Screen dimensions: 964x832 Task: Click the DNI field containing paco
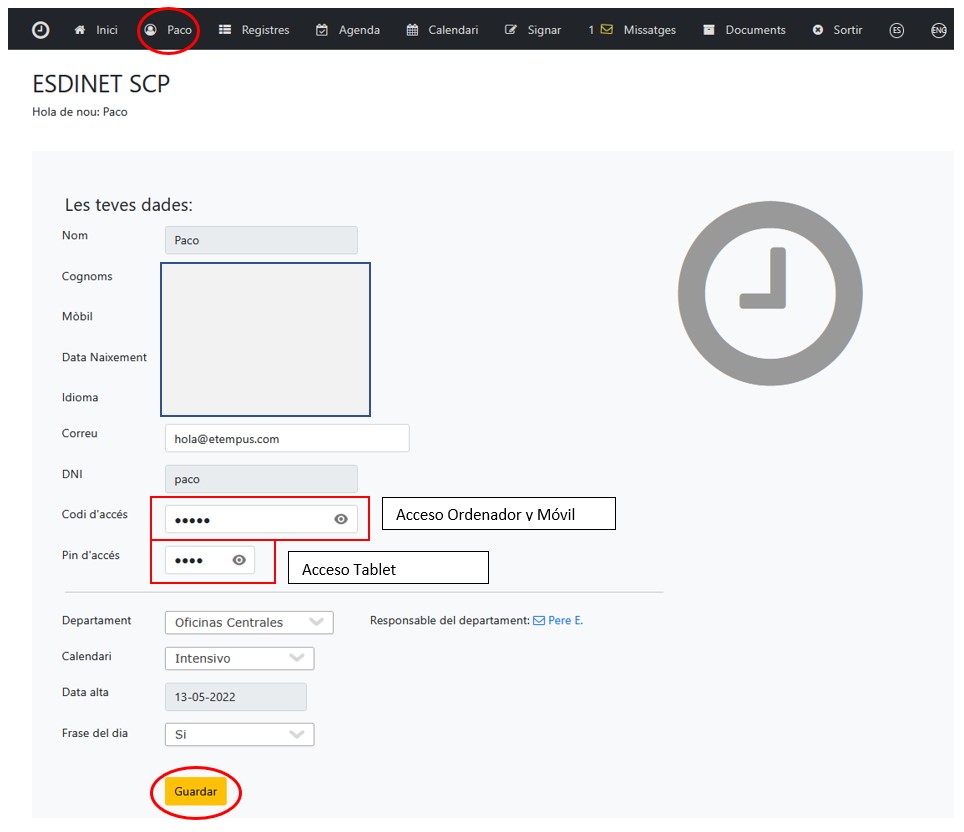click(x=261, y=479)
